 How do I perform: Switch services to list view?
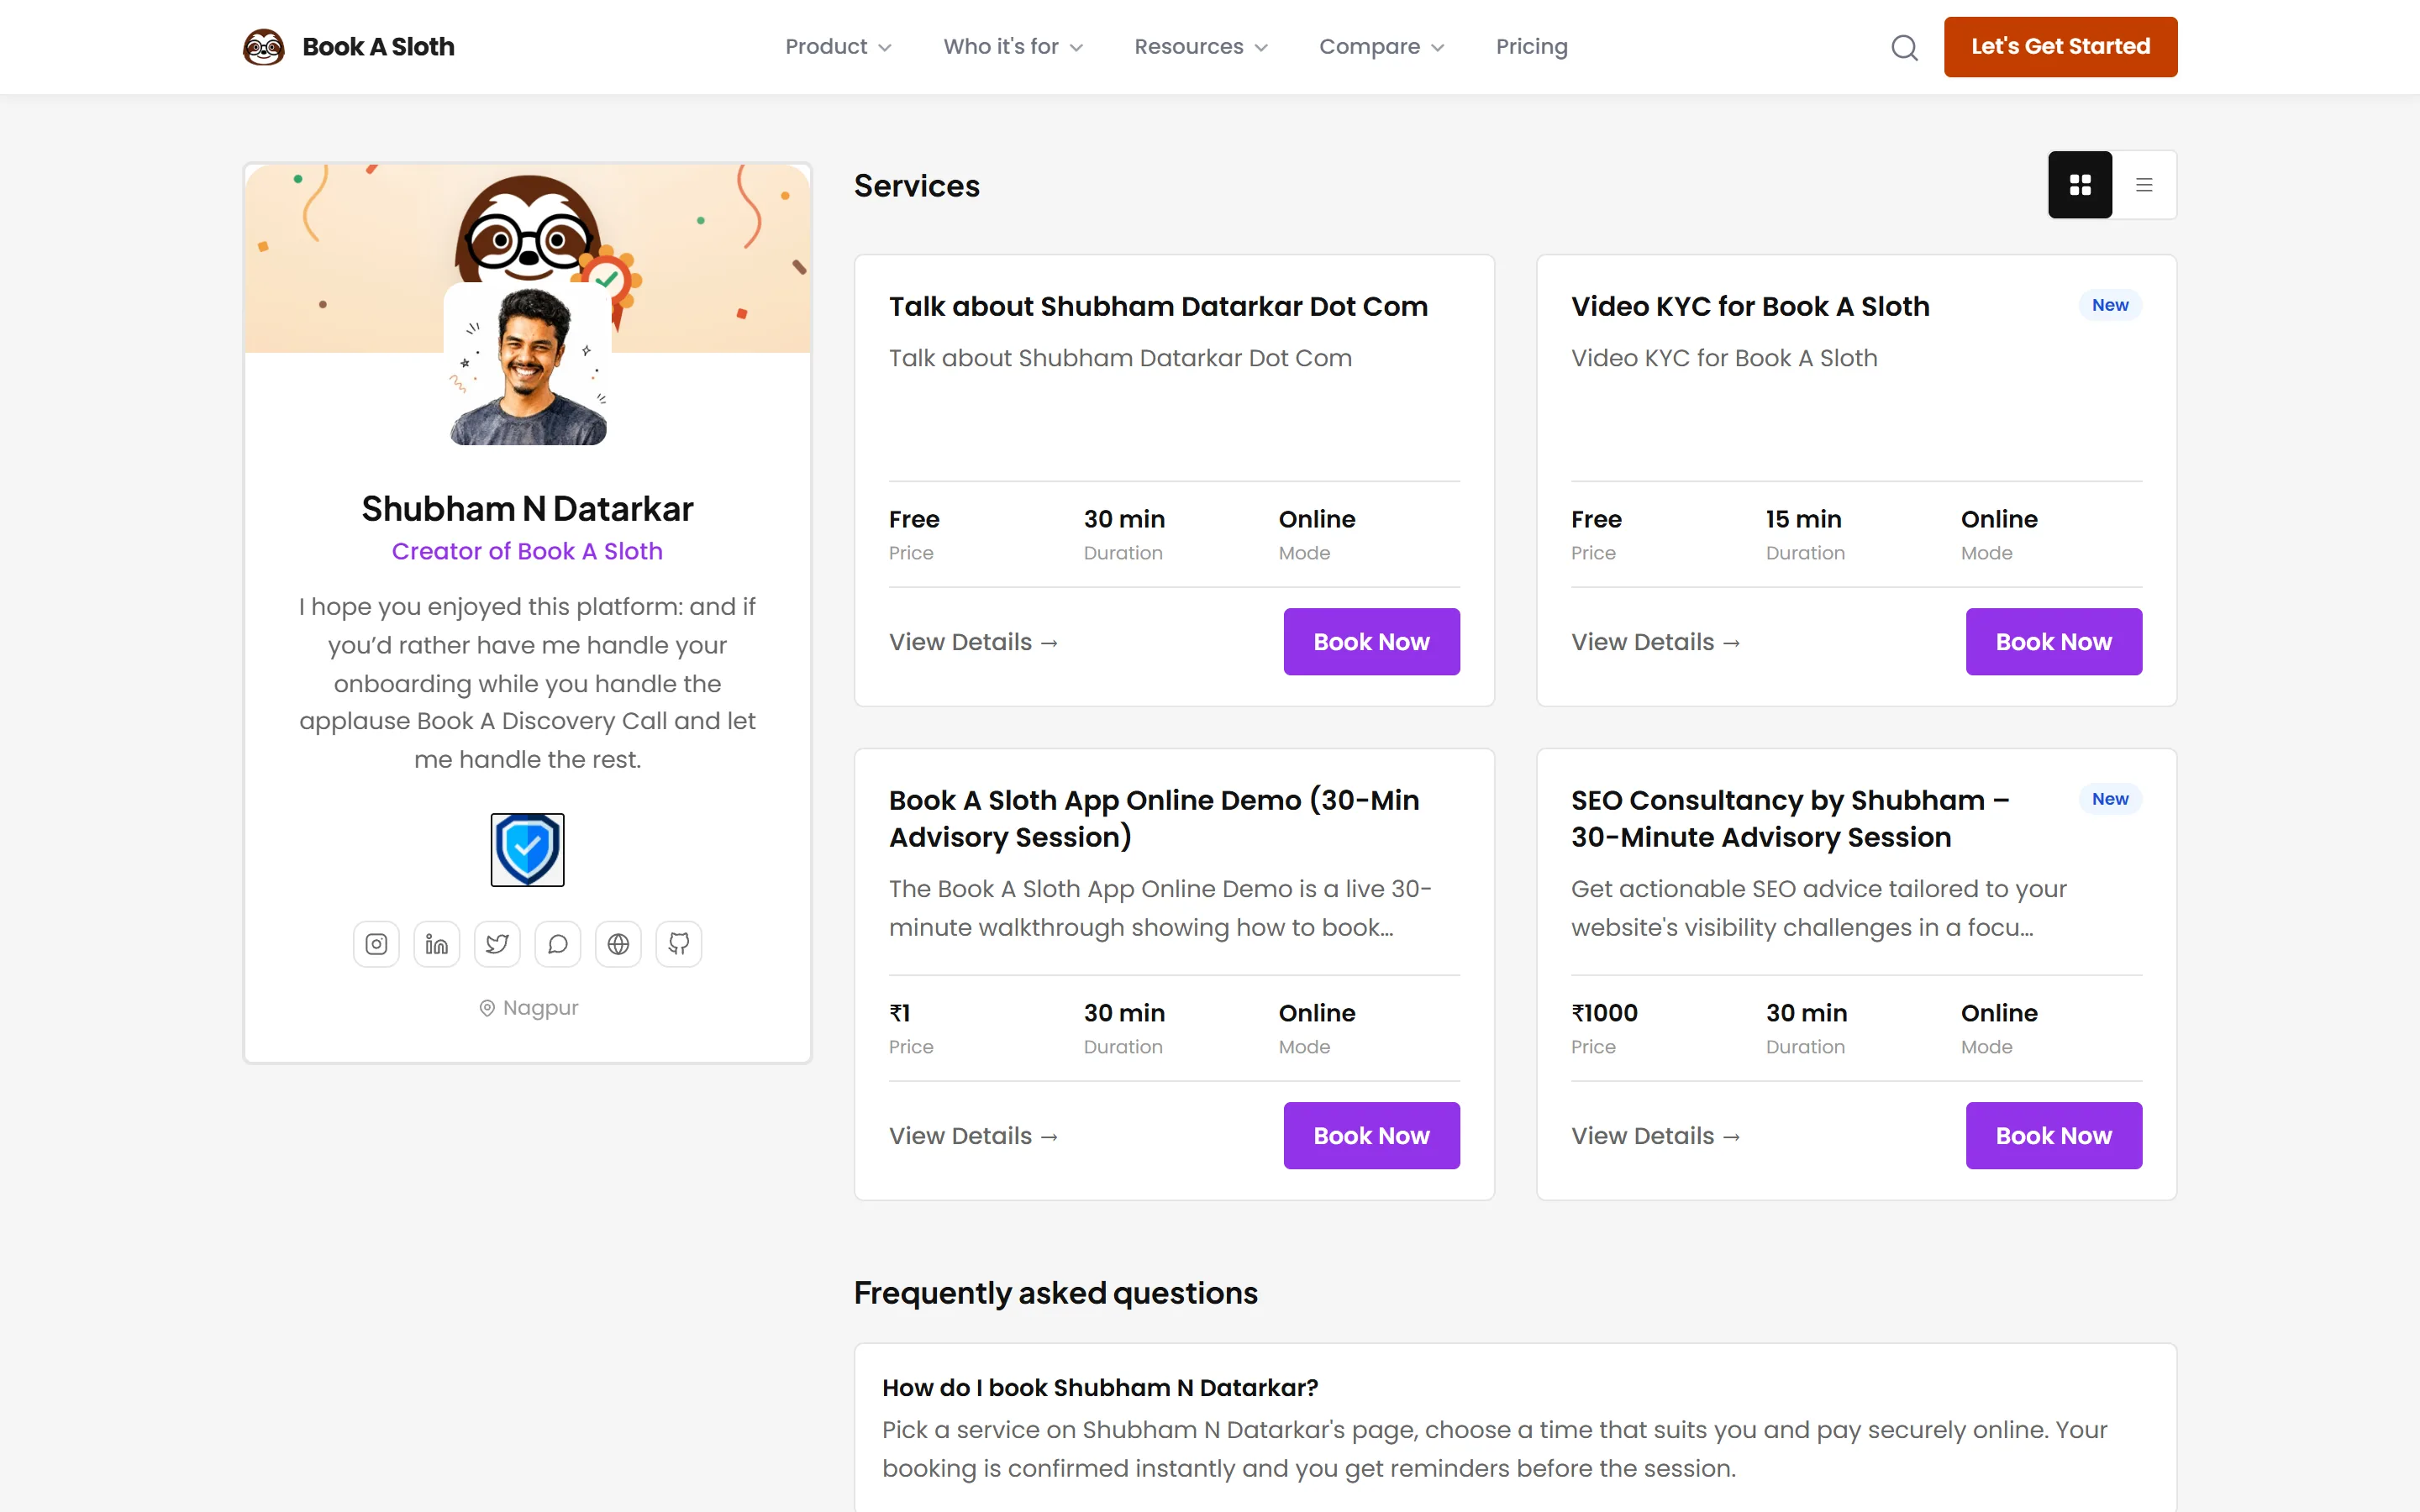[2144, 185]
